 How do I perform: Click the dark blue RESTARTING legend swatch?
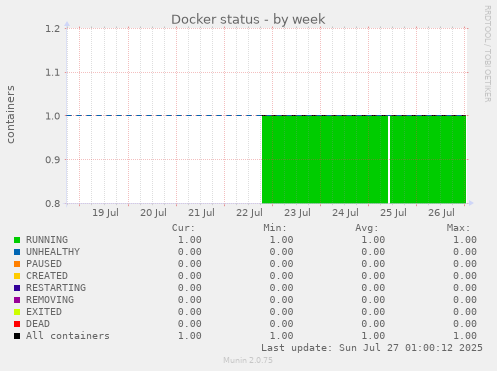tap(17, 288)
